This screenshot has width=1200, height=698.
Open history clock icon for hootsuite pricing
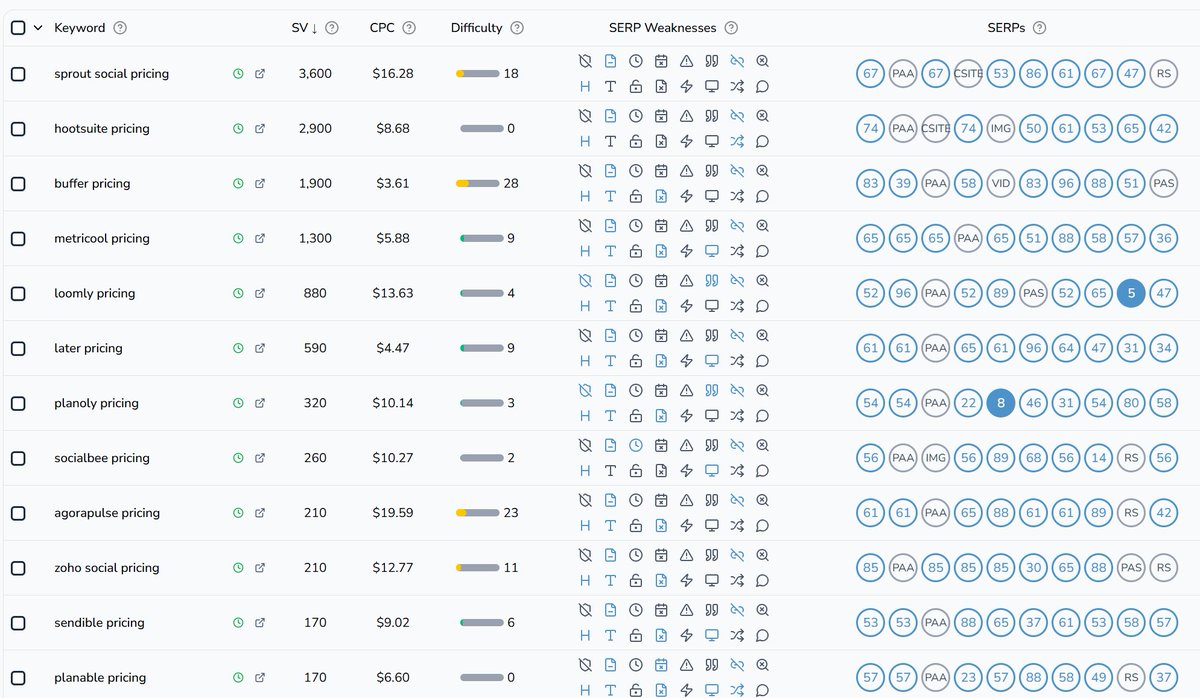(x=238, y=129)
